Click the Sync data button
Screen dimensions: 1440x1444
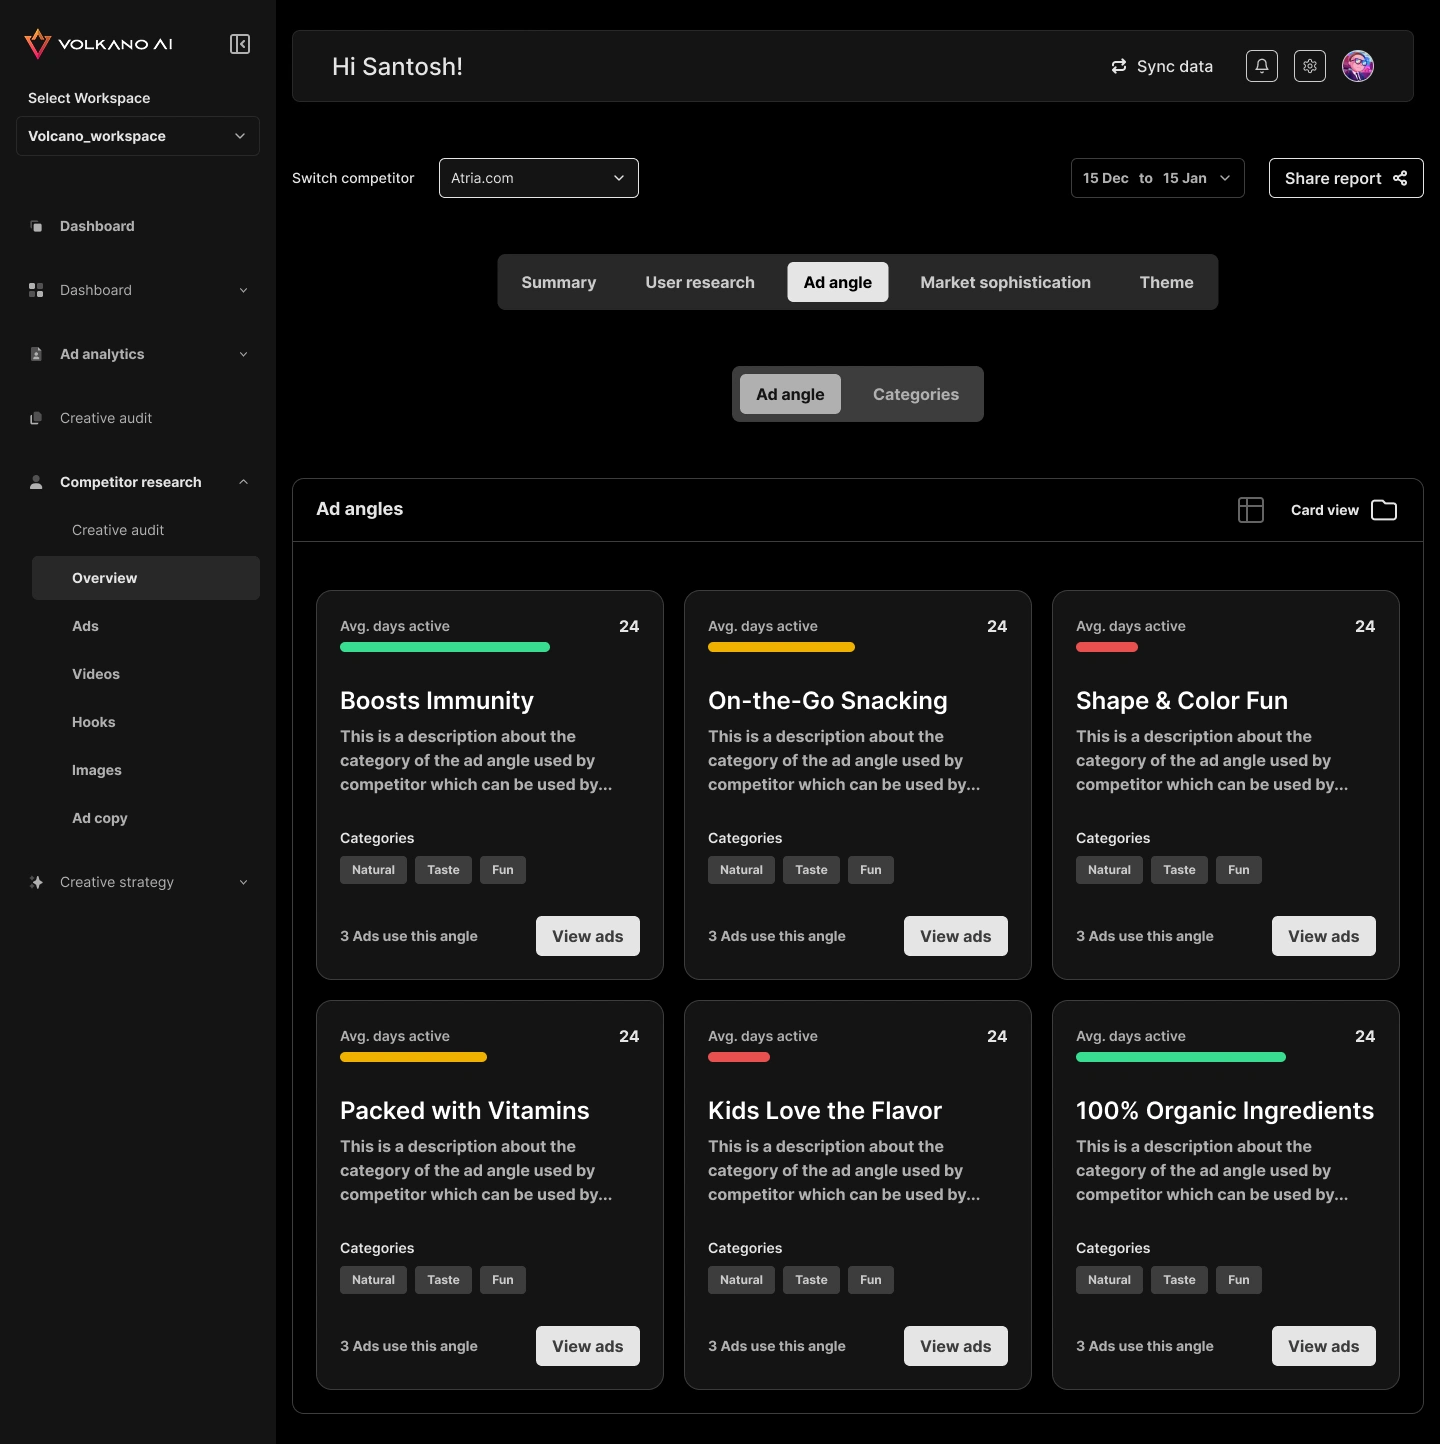[1162, 66]
